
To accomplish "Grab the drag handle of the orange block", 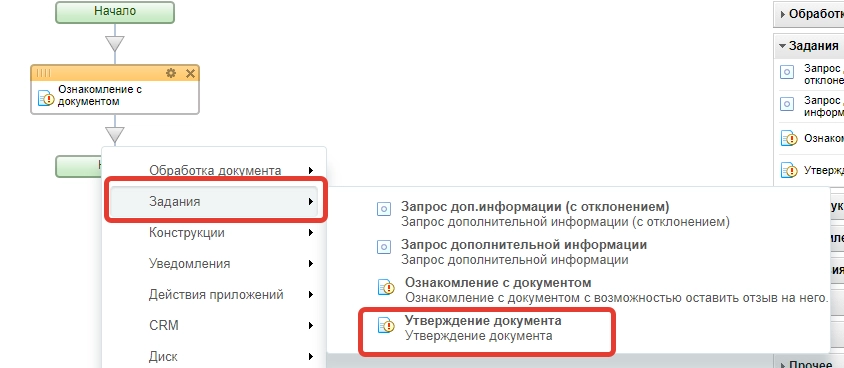I will 43,73.
